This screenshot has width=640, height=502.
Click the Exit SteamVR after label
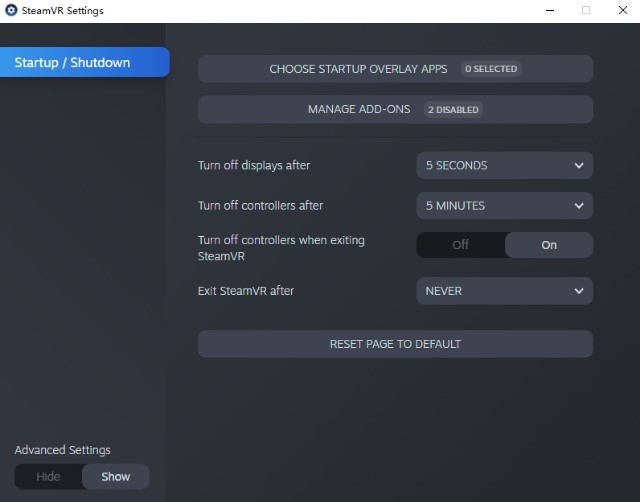click(246, 291)
